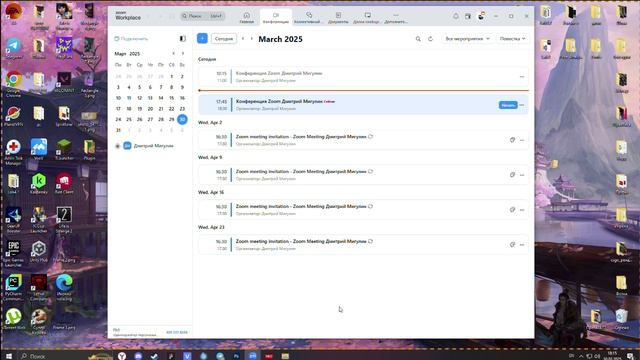Image resolution: width=640 pixels, height=360 pixels.
Task: Select day 11 in mini calendar
Action: [x=129, y=98]
